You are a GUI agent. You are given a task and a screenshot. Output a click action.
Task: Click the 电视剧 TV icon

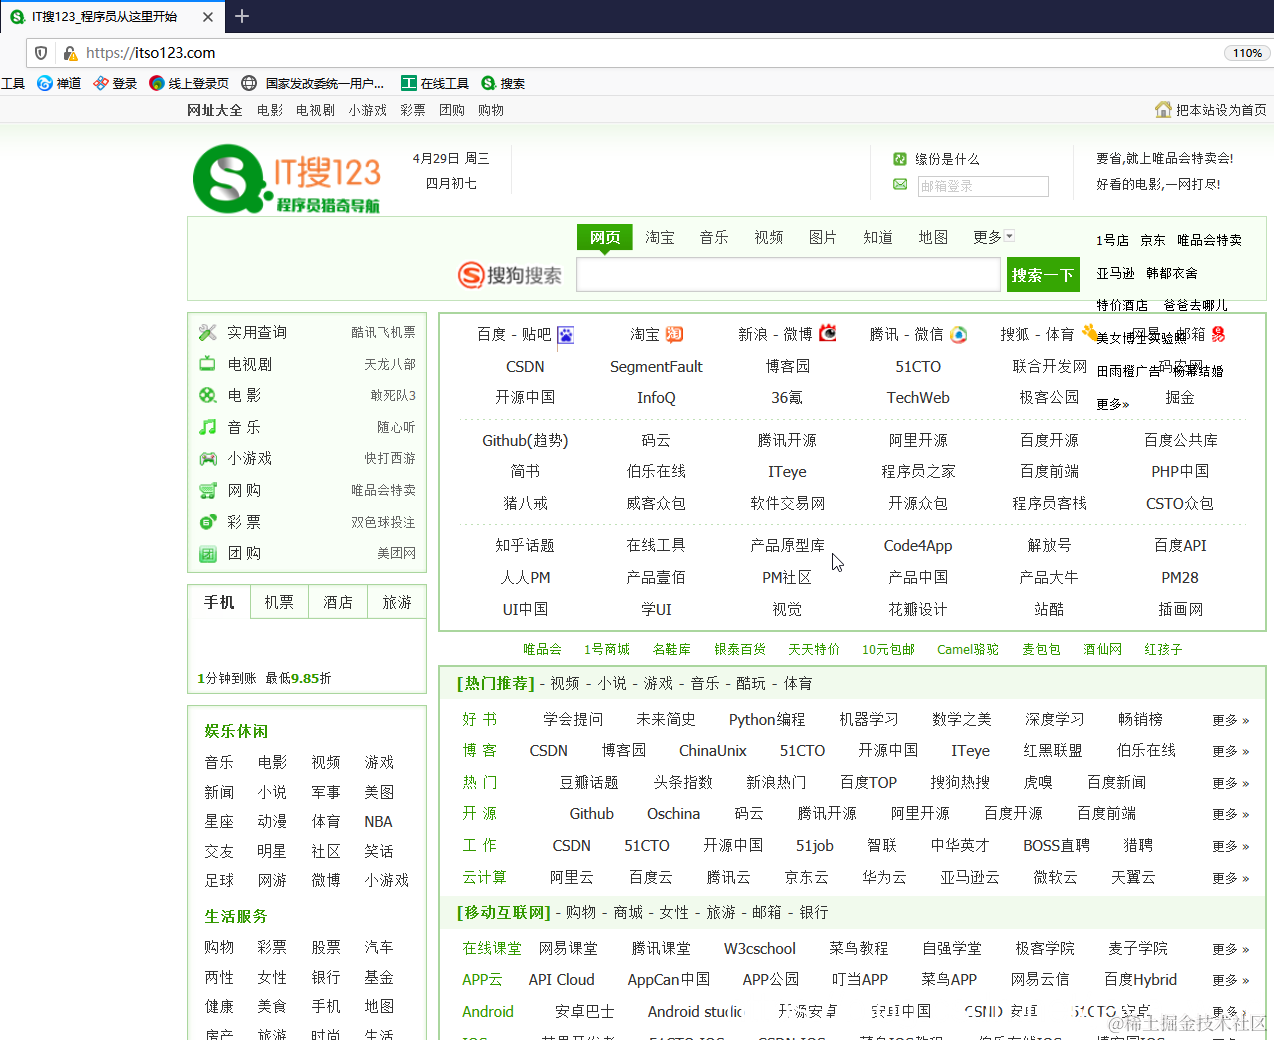pyautogui.click(x=208, y=364)
